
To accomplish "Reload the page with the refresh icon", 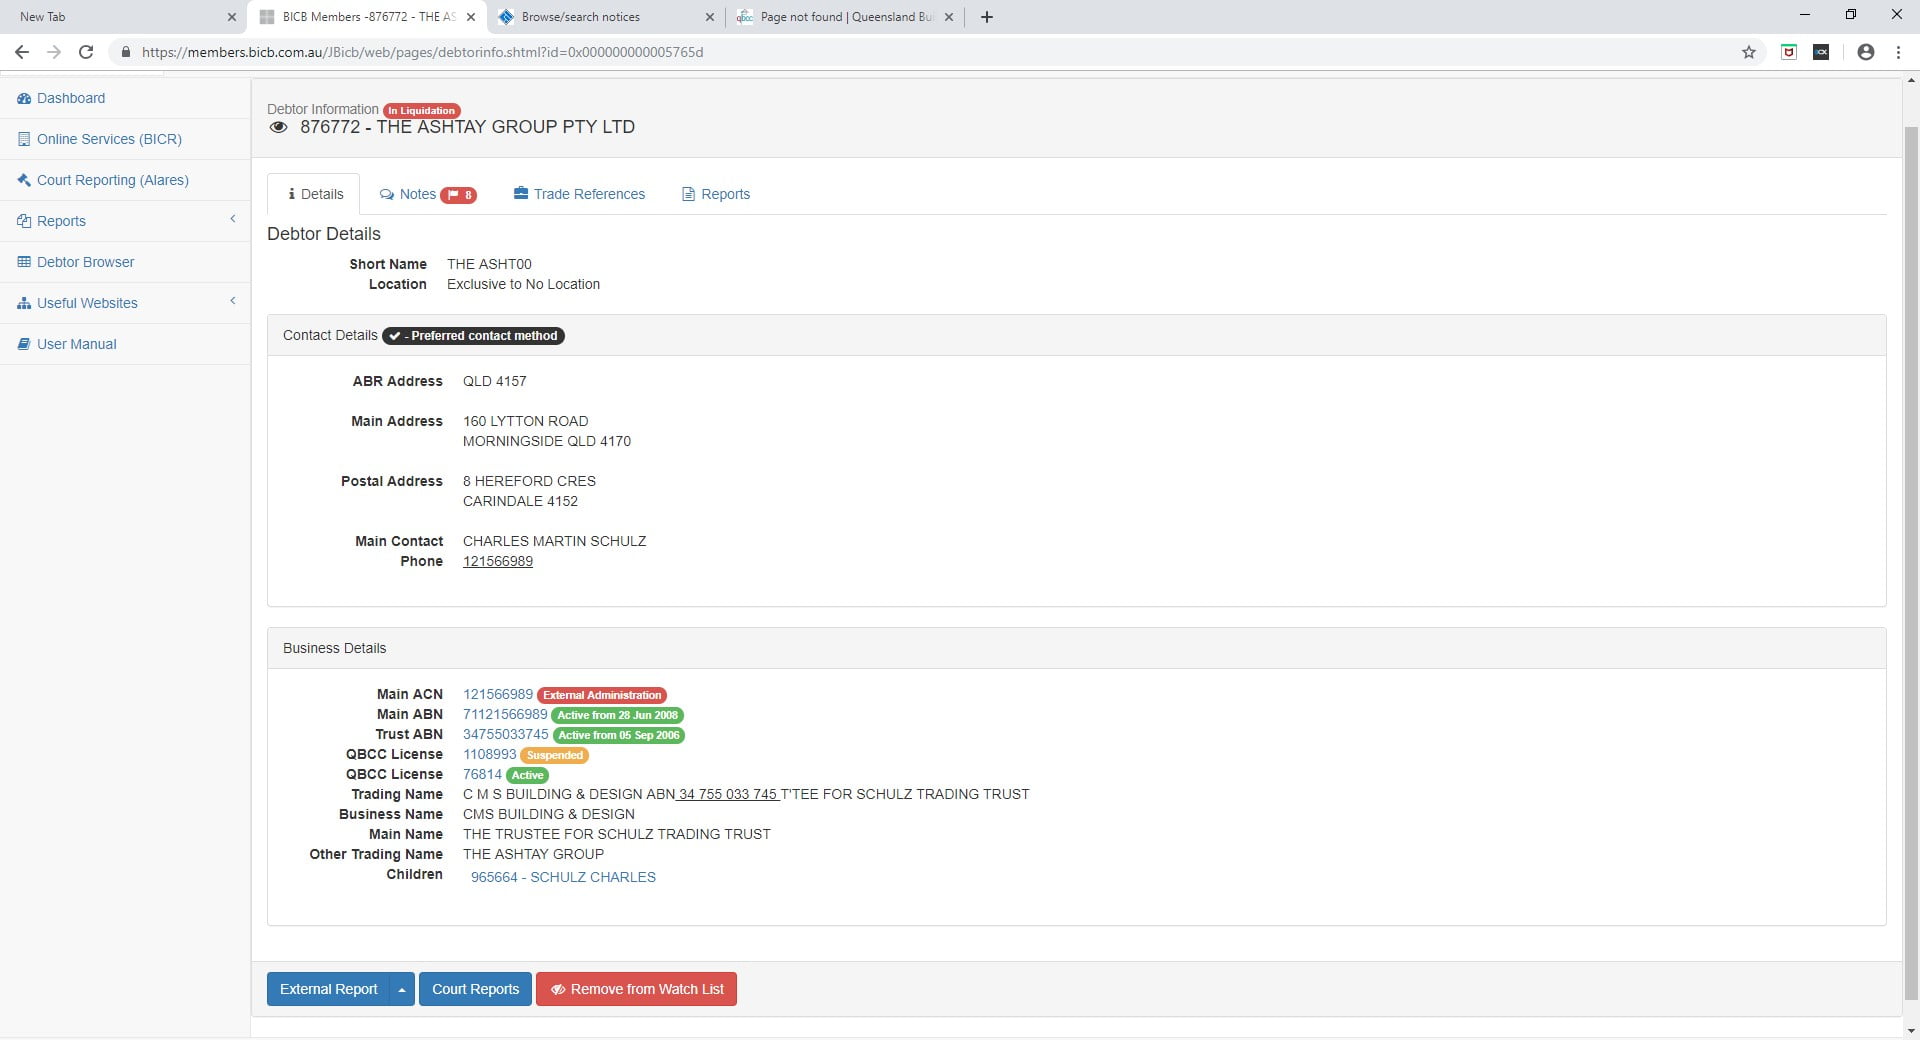I will click(86, 52).
